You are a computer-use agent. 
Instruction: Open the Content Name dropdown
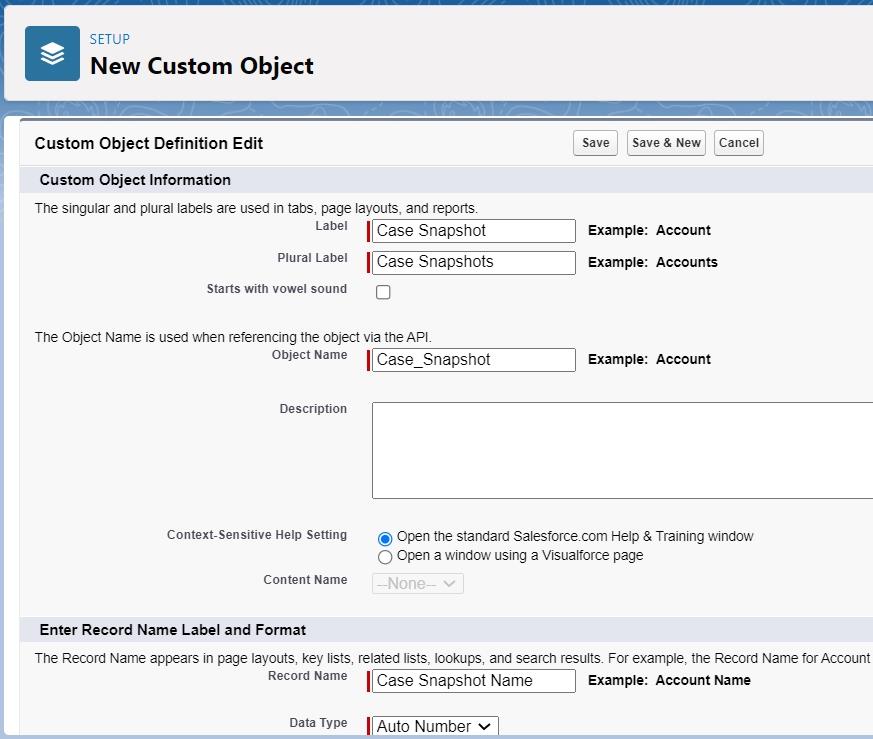(x=418, y=583)
